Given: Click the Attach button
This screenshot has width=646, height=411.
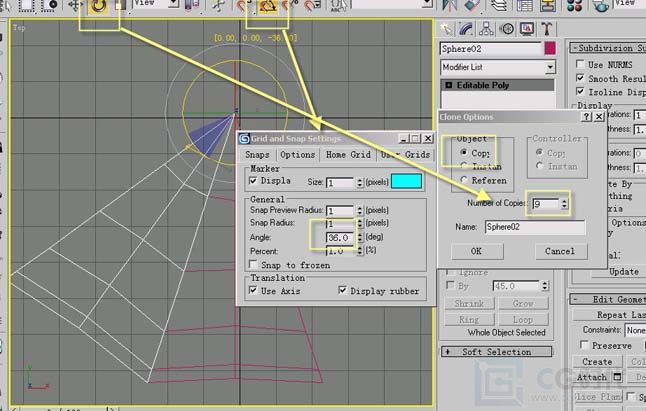Looking at the screenshot, I should click(592, 377).
